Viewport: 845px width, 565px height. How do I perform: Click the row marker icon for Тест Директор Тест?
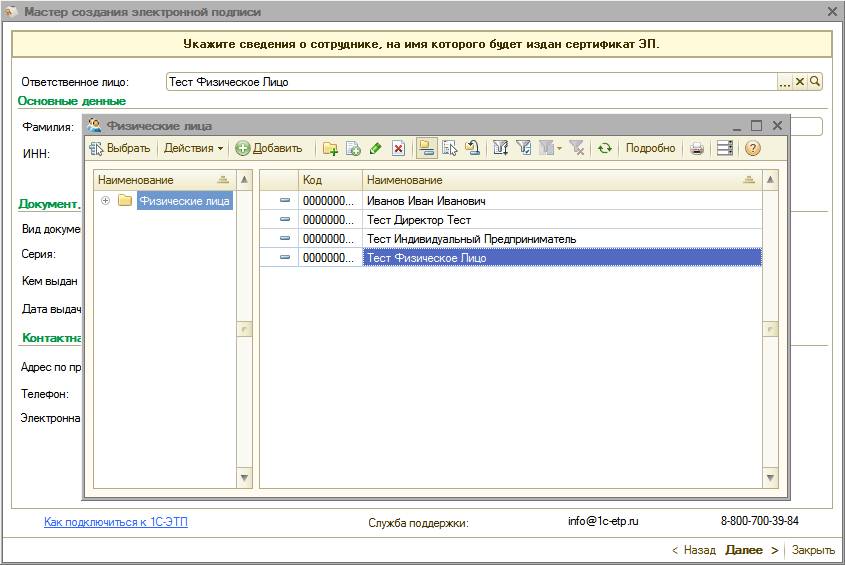click(x=285, y=219)
